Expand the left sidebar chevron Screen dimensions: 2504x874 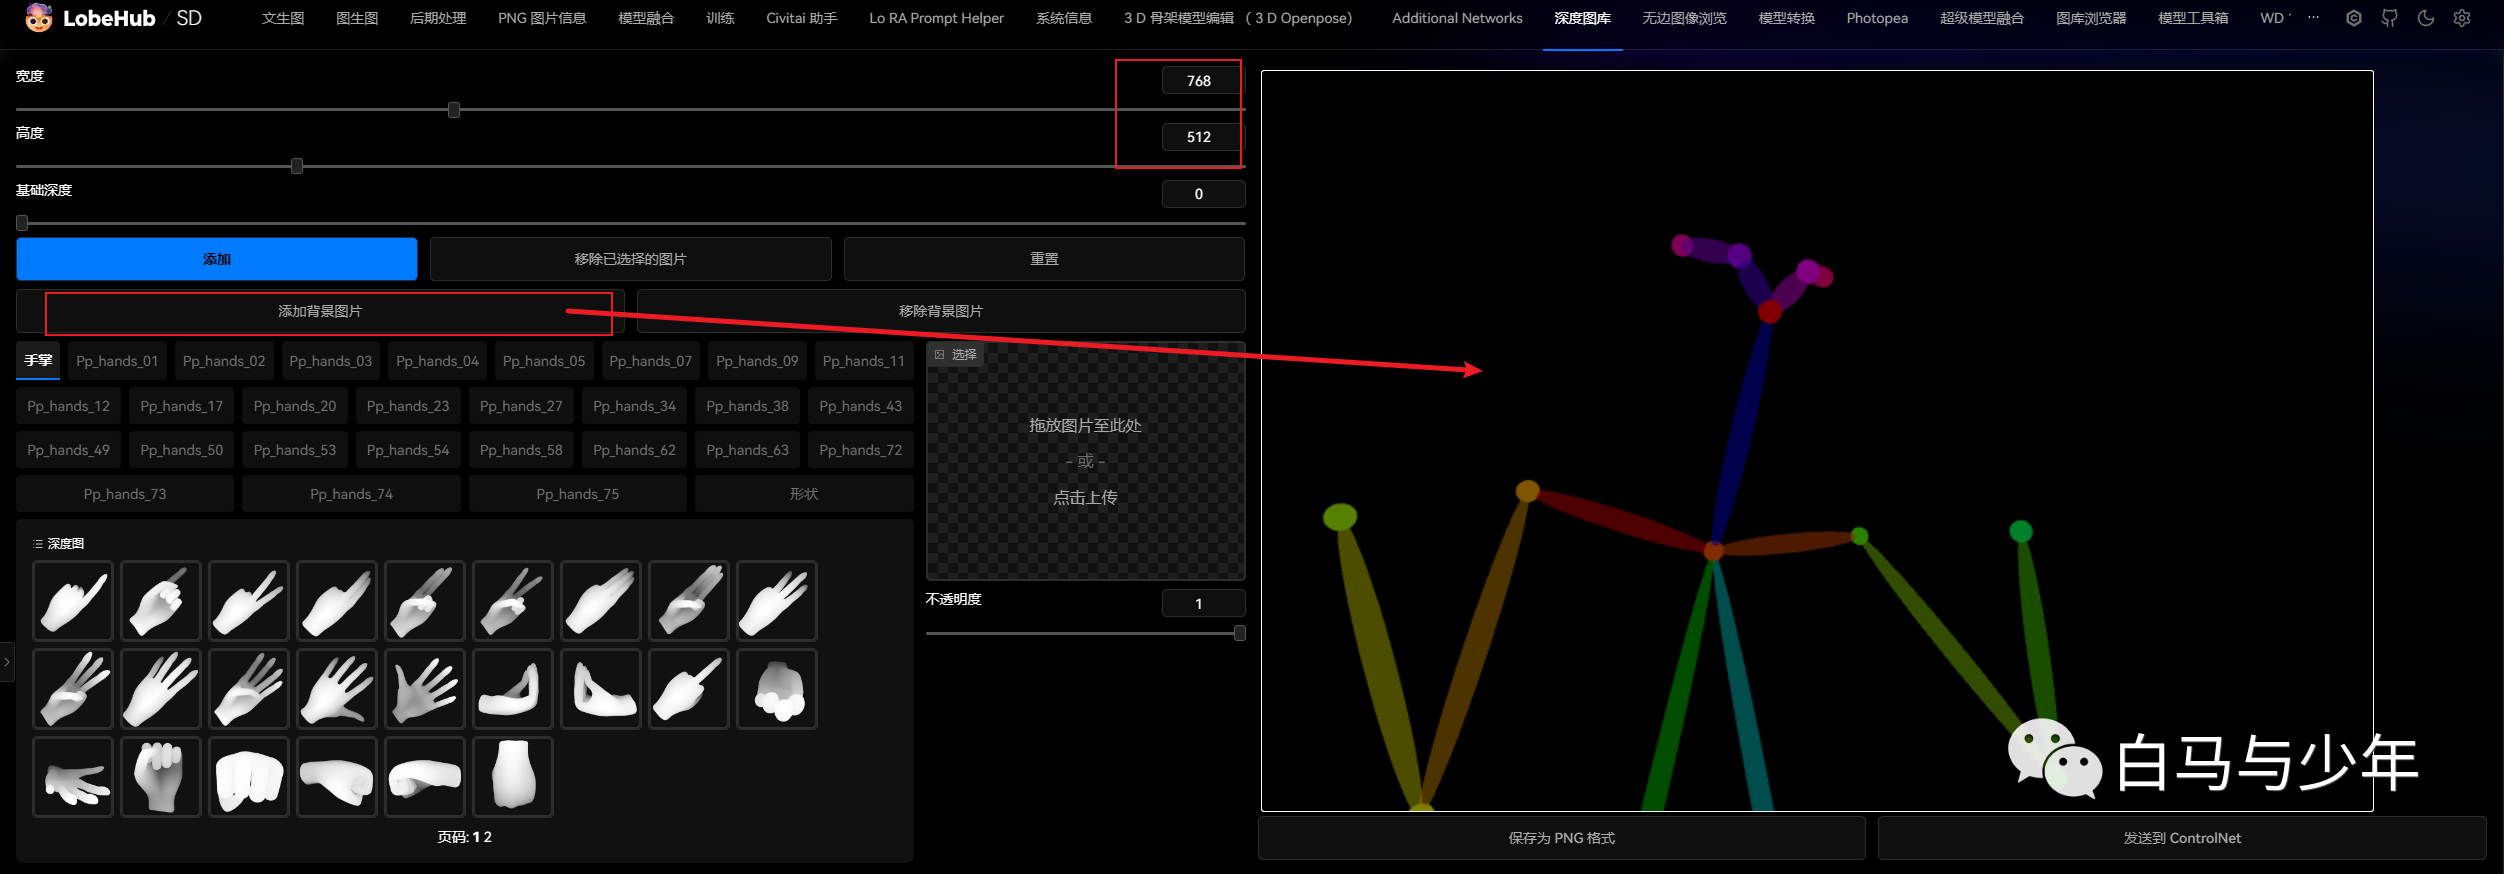7,662
